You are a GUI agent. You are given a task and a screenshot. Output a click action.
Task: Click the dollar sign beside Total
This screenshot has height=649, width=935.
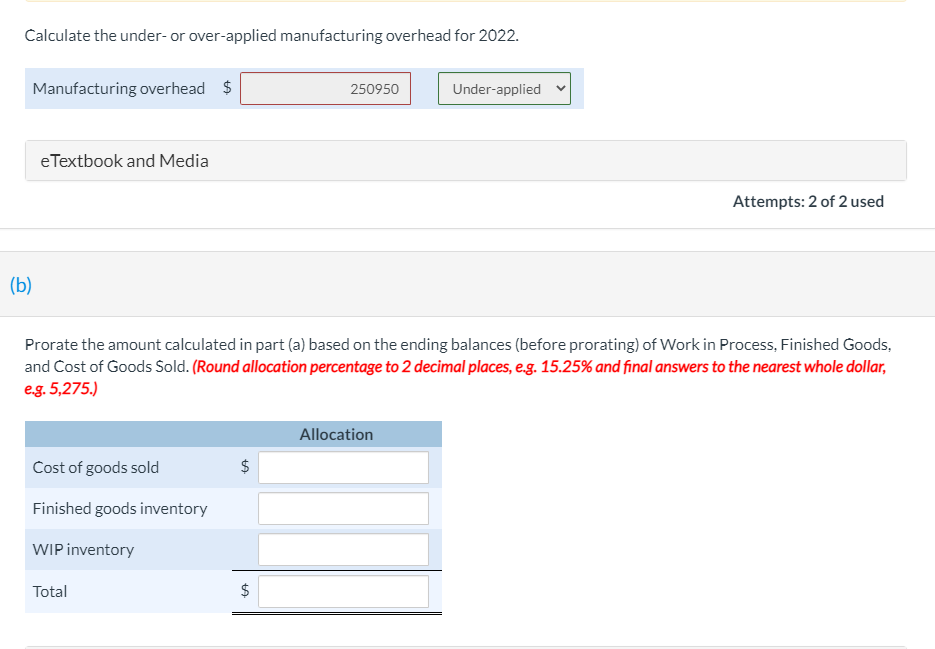pos(243,591)
